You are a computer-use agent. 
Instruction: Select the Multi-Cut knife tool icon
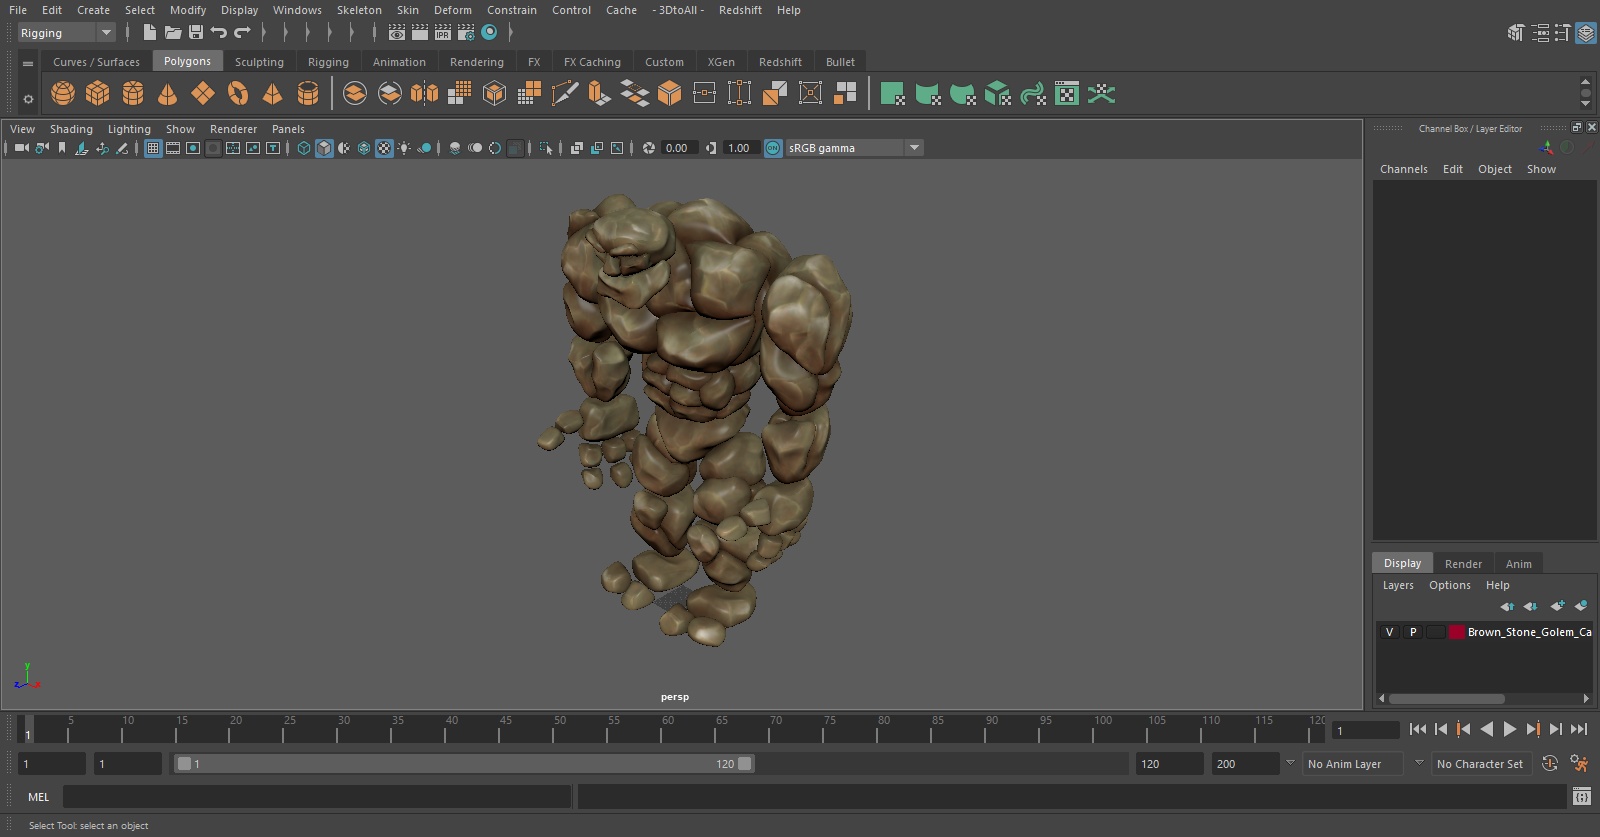(564, 94)
